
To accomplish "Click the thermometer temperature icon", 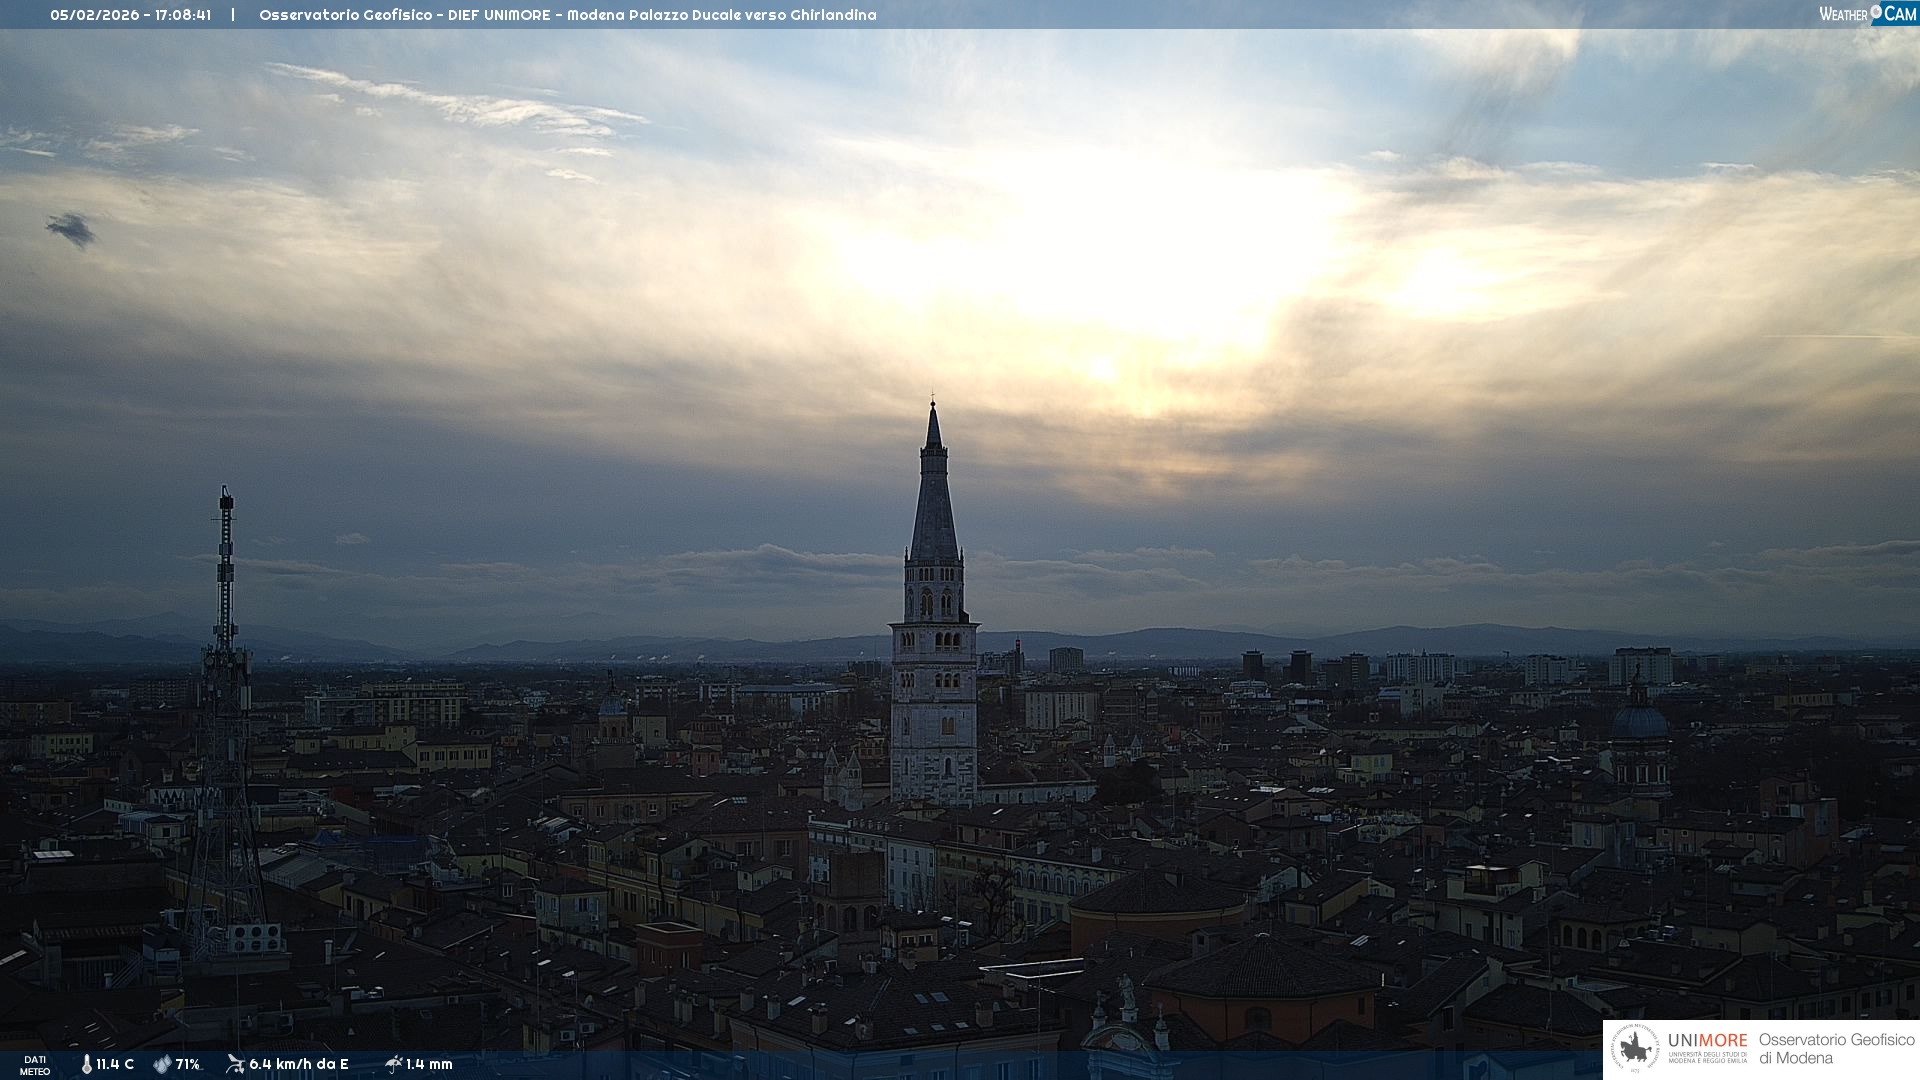I will coord(87,1064).
